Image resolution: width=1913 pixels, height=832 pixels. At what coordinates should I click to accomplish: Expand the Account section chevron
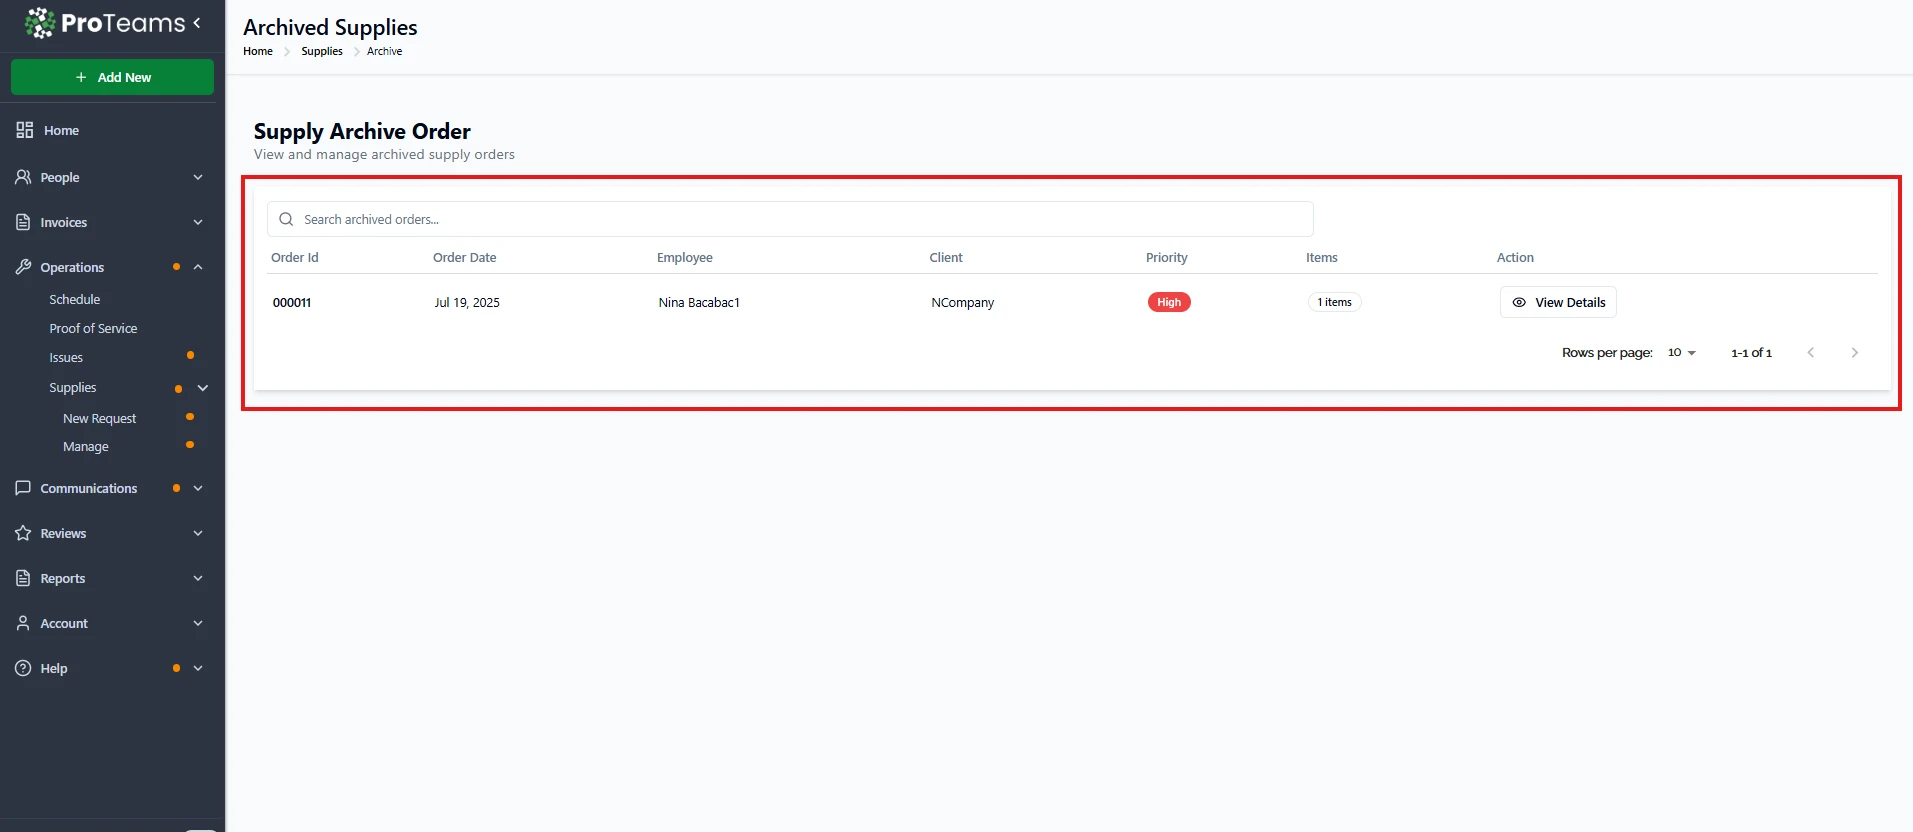tap(198, 623)
